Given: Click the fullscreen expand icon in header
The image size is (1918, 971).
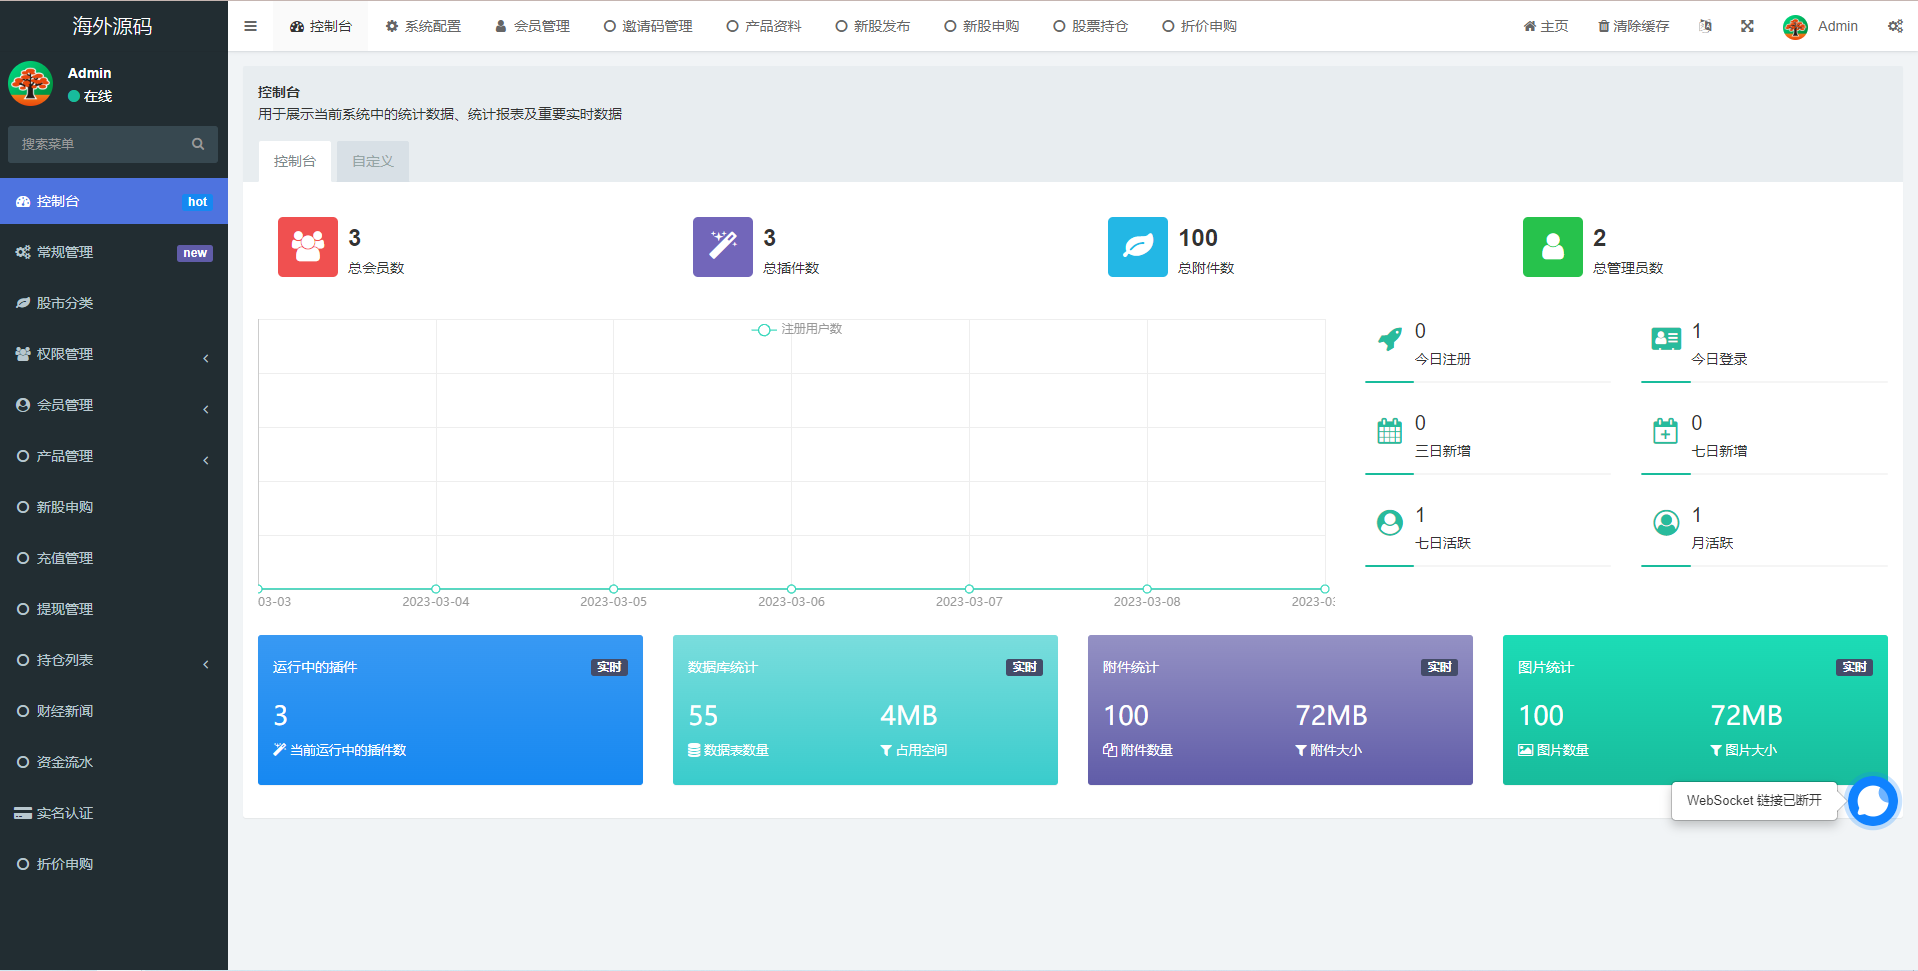Looking at the screenshot, I should click(1747, 26).
